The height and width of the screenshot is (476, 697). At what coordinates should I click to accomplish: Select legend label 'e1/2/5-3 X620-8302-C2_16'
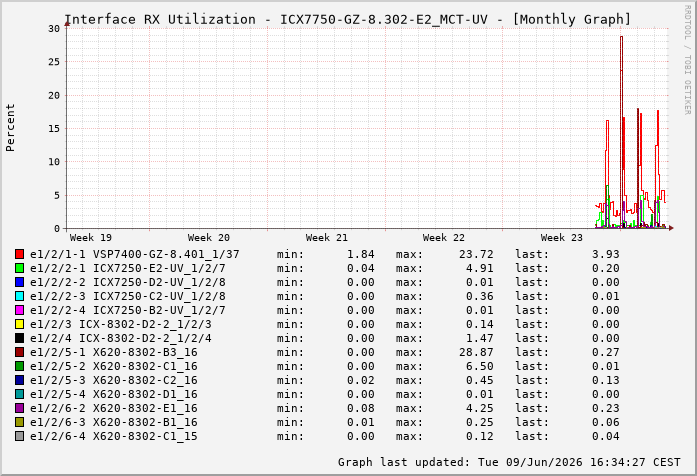click(x=114, y=380)
